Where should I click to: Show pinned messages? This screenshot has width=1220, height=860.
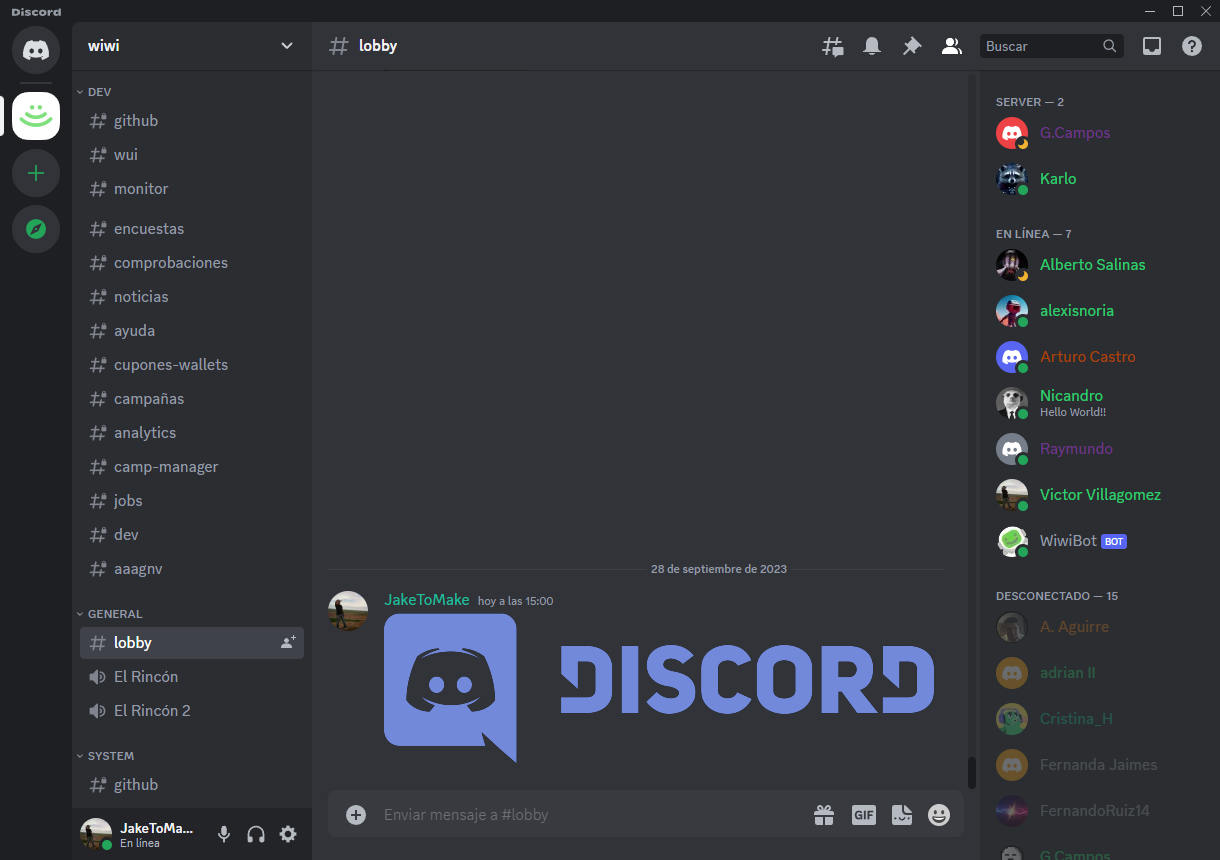912,46
